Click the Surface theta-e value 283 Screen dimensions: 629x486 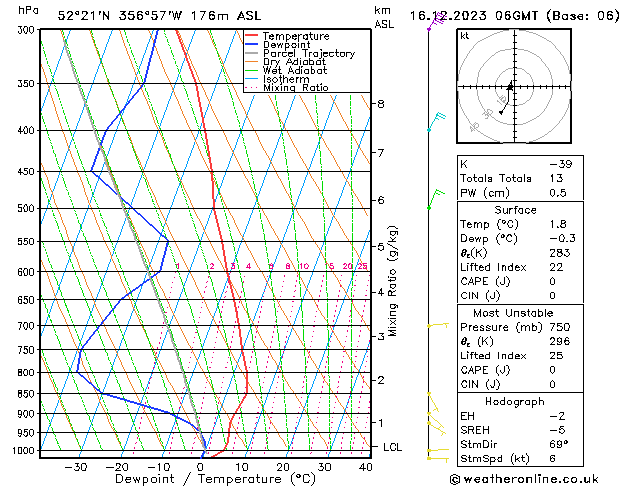tap(560, 253)
